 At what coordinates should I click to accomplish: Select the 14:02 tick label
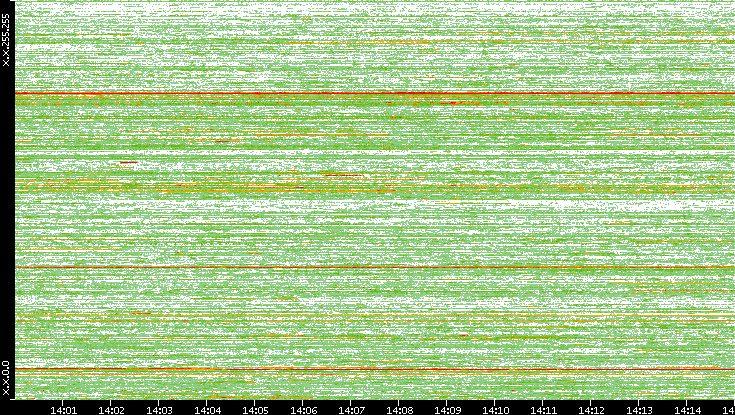tap(111, 410)
